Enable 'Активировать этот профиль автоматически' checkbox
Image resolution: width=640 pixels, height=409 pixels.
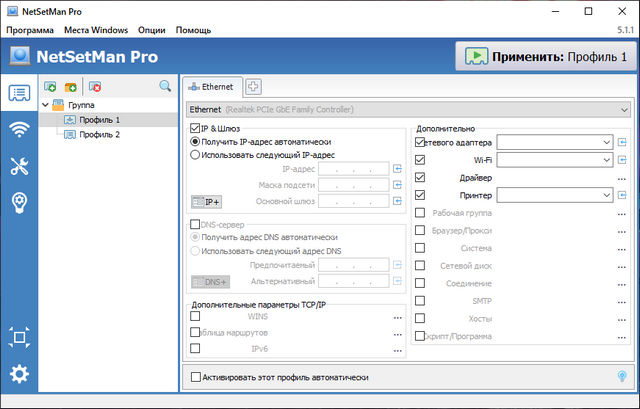(x=195, y=377)
